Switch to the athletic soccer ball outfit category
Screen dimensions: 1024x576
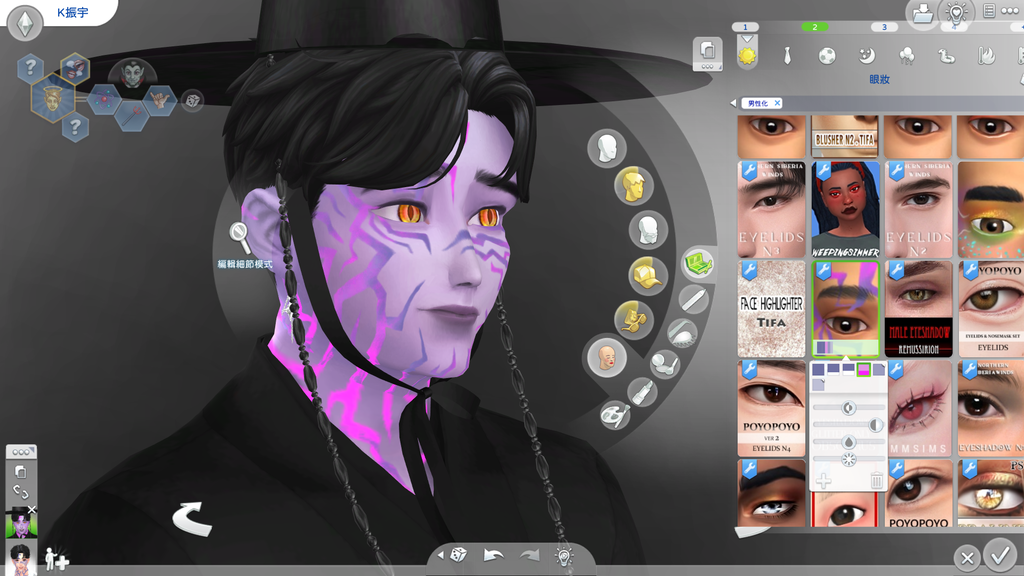[x=827, y=56]
